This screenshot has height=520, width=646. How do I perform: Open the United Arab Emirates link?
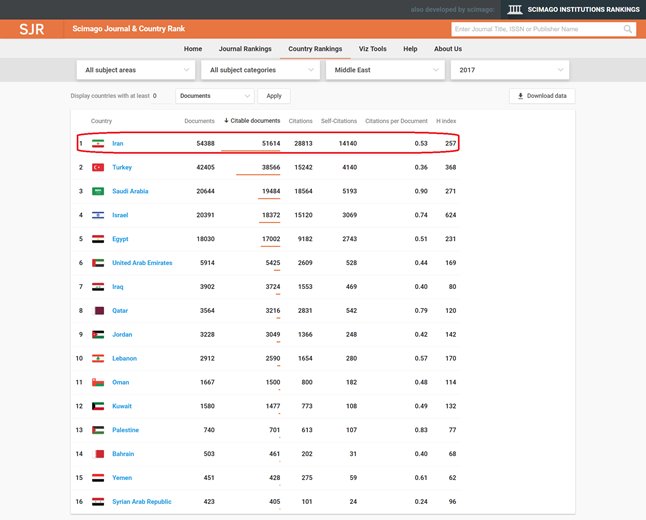[142, 263]
